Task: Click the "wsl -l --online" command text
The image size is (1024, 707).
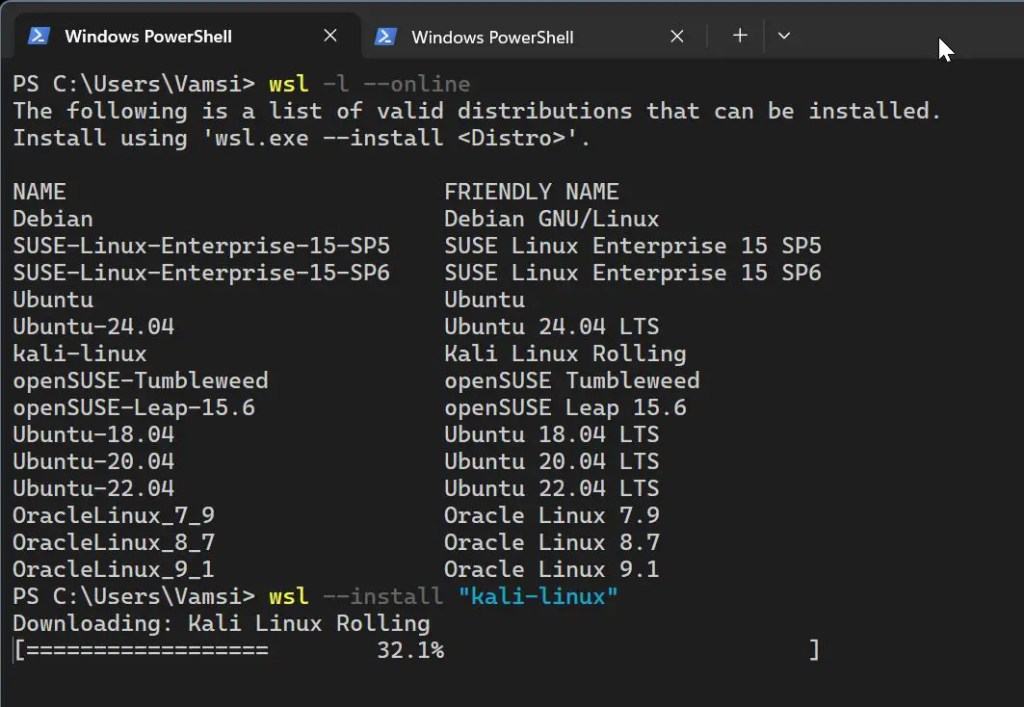Action: [369, 83]
